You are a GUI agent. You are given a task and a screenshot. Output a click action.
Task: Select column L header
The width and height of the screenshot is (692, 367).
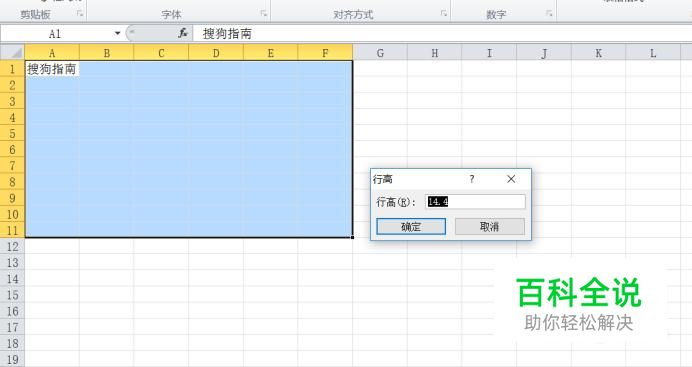[653, 53]
